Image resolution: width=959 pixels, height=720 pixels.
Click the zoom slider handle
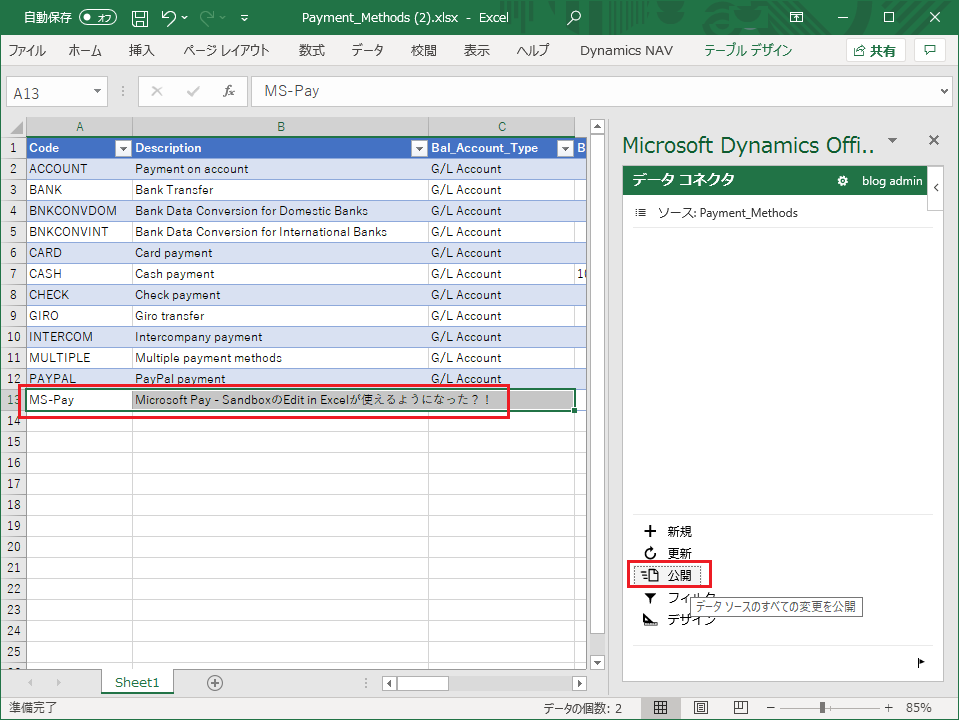(823, 708)
